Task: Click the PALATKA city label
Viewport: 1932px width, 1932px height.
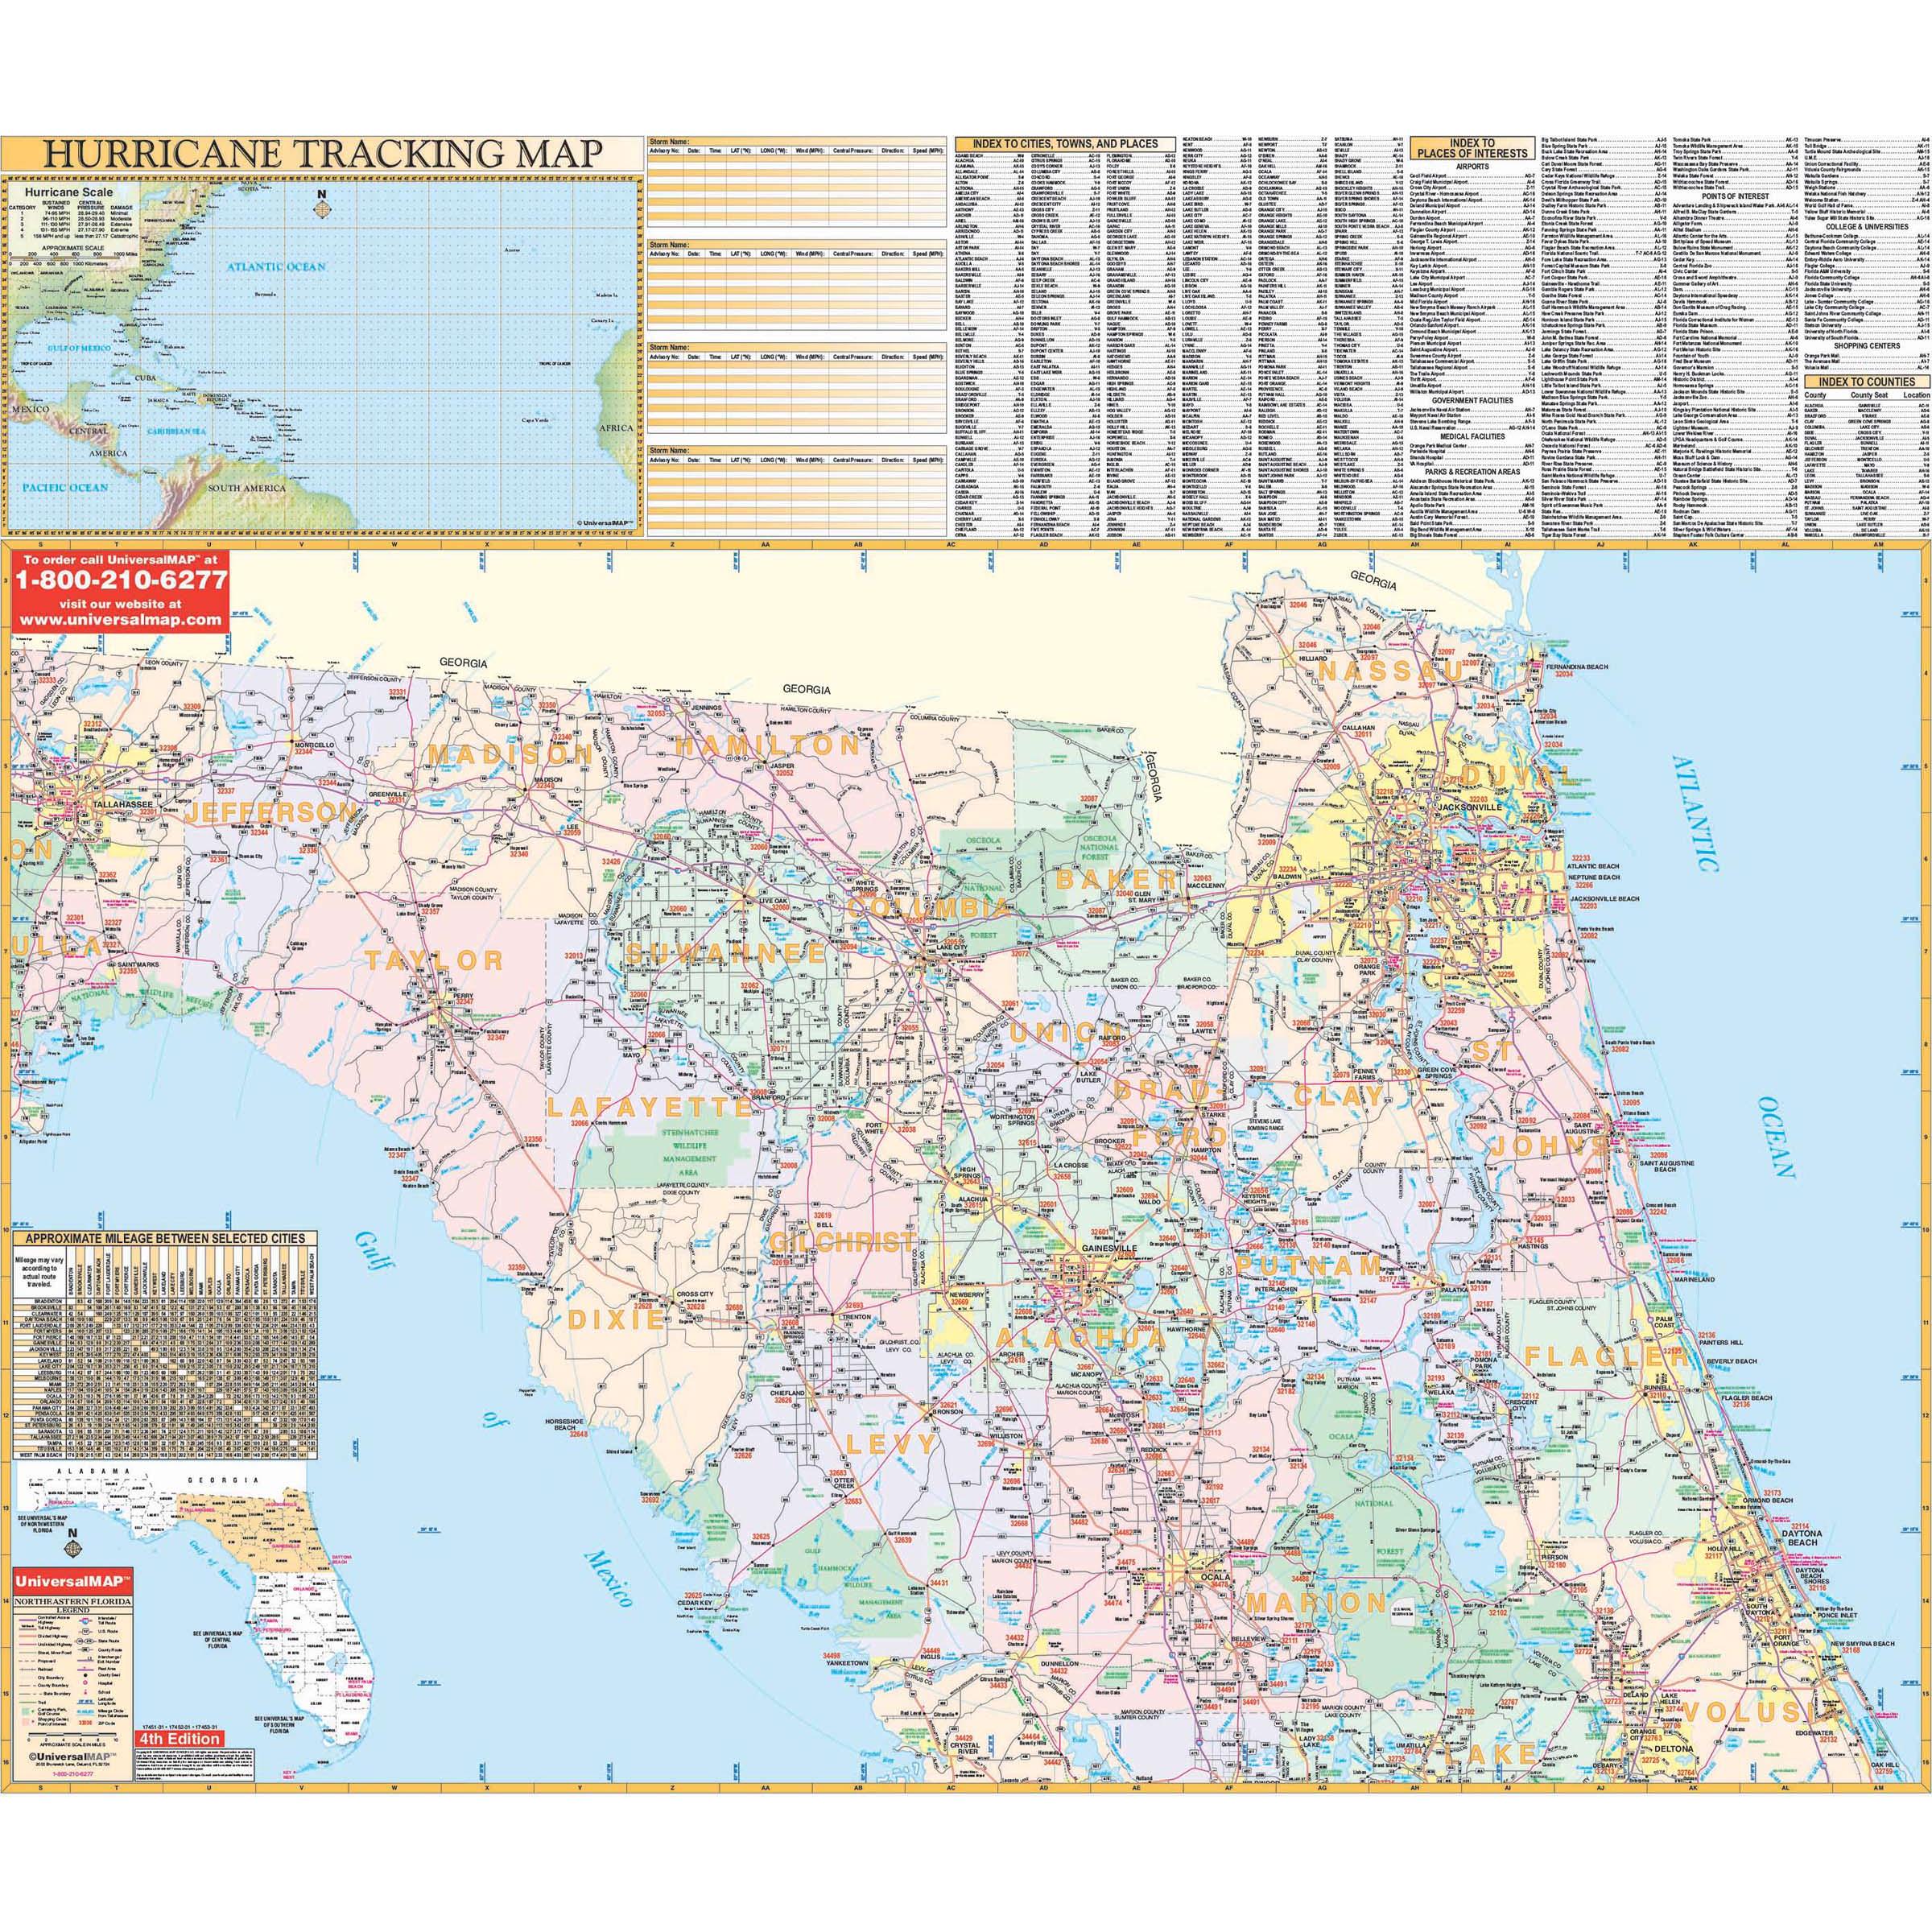Action: pyautogui.click(x=1455, y=1290)
